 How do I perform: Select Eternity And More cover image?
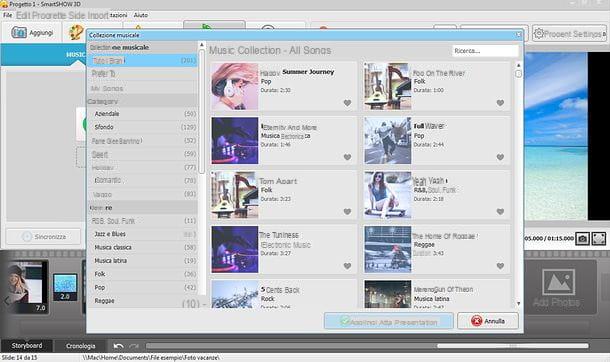tap(235, 140)
